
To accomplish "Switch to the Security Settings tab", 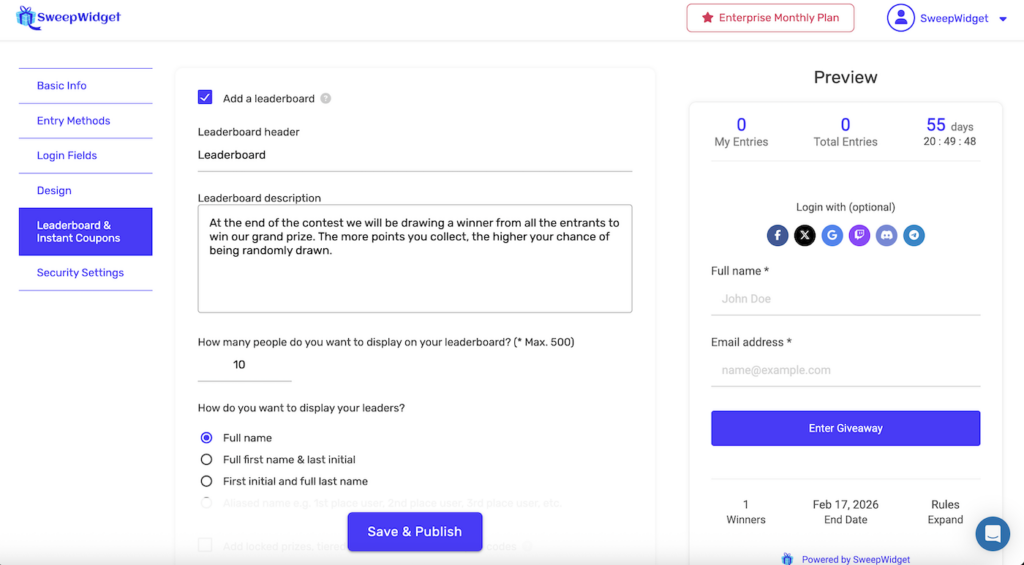I will (80, 273).
